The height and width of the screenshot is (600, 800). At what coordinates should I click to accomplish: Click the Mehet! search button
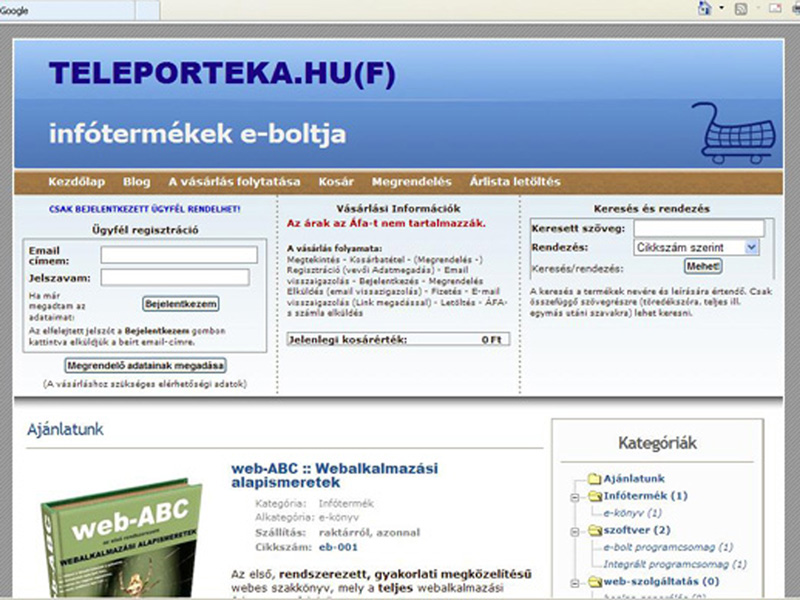(703, 266)
